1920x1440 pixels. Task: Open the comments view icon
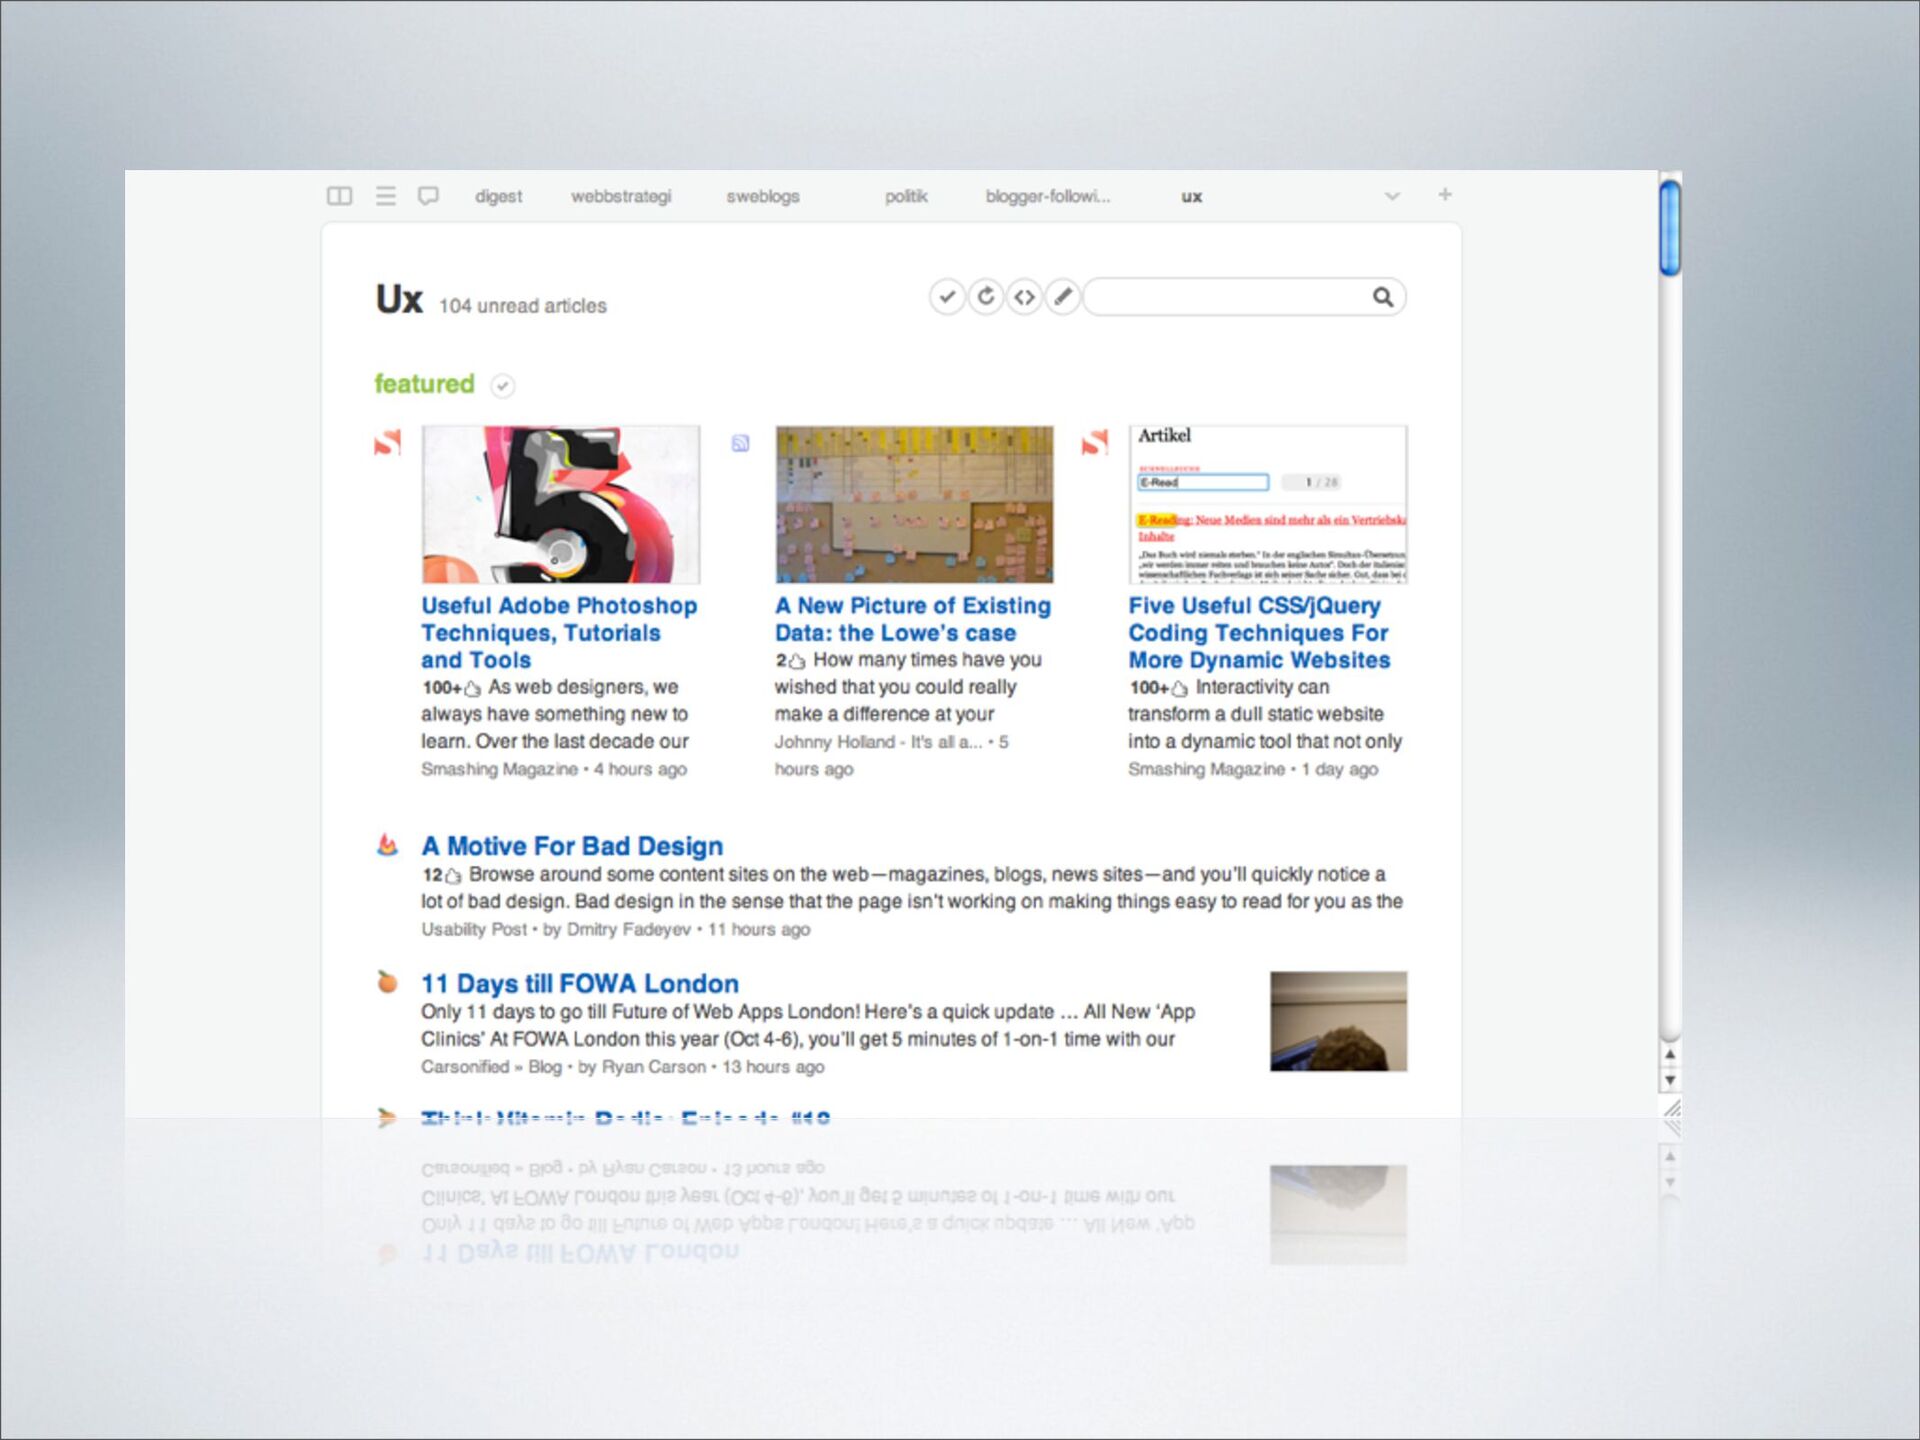click(x=428, y=196)
